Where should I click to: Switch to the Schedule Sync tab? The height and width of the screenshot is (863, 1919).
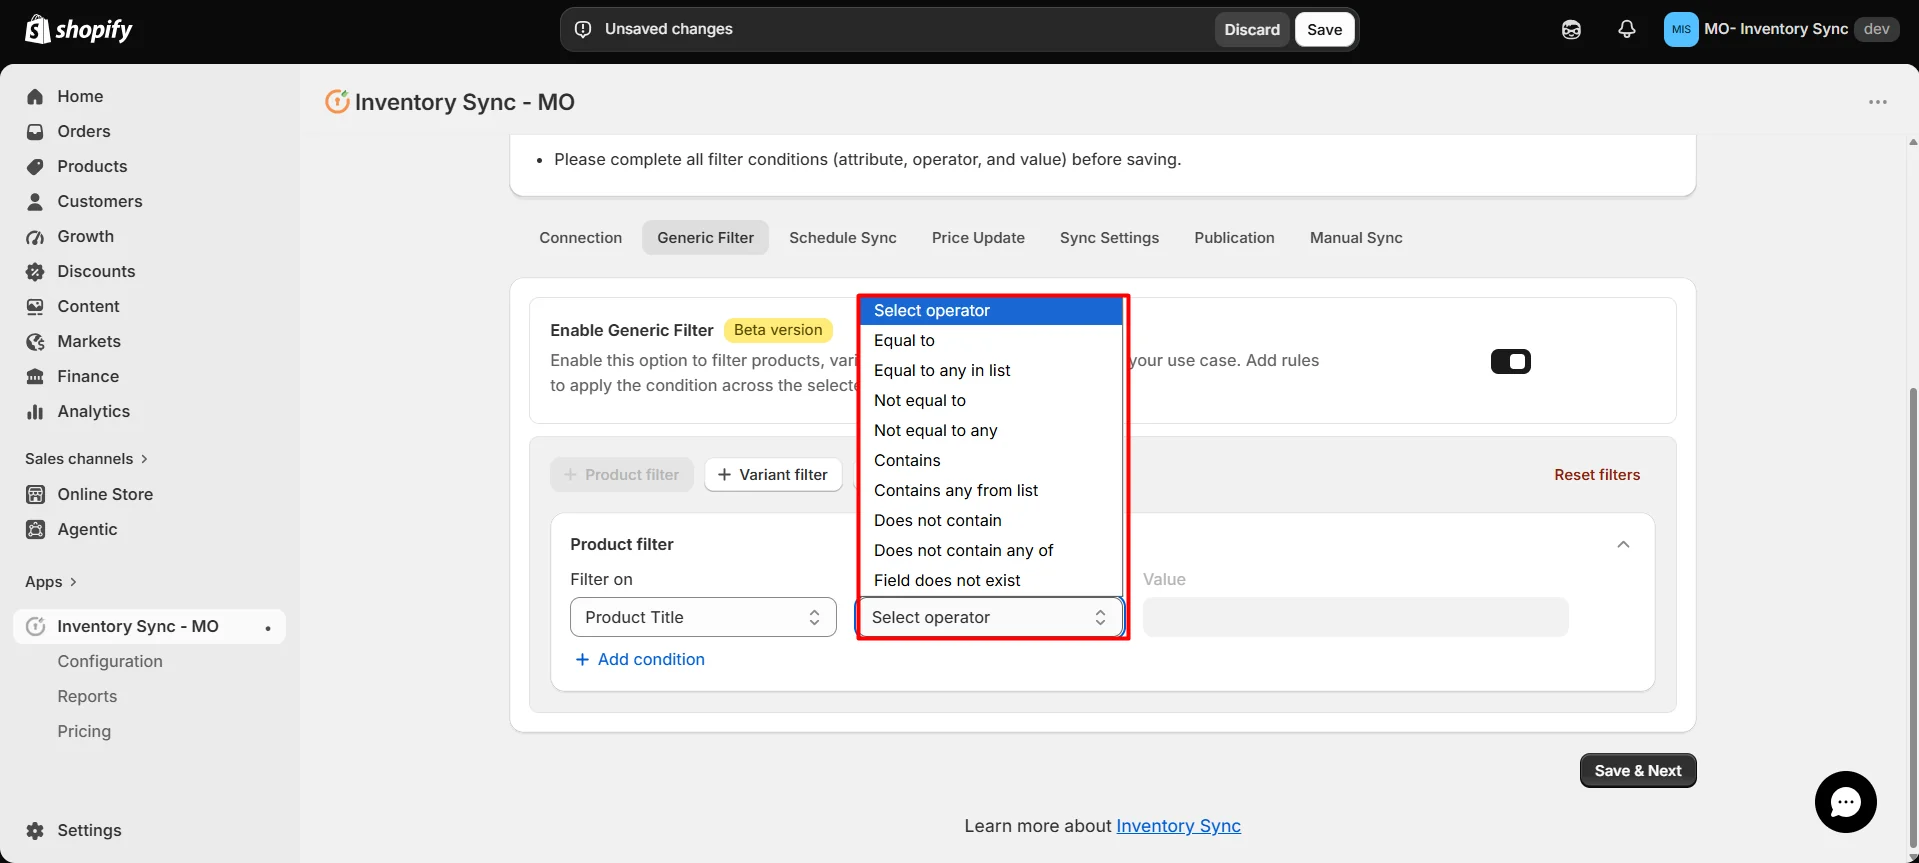pos(843,237)
